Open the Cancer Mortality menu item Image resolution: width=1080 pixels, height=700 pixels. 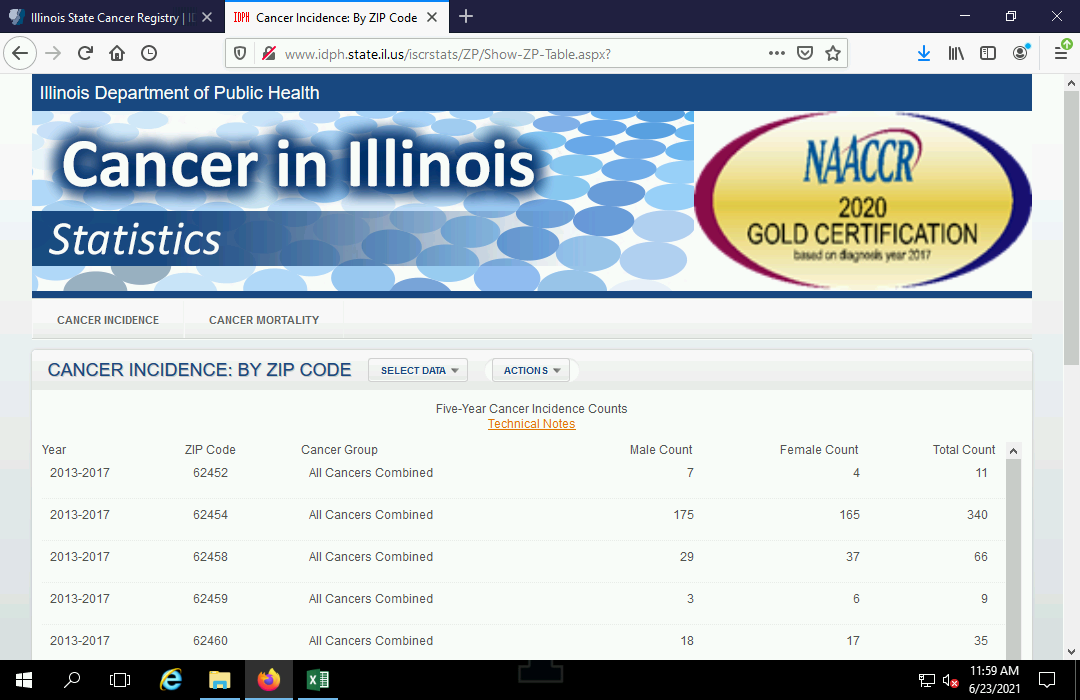point(264,320)
